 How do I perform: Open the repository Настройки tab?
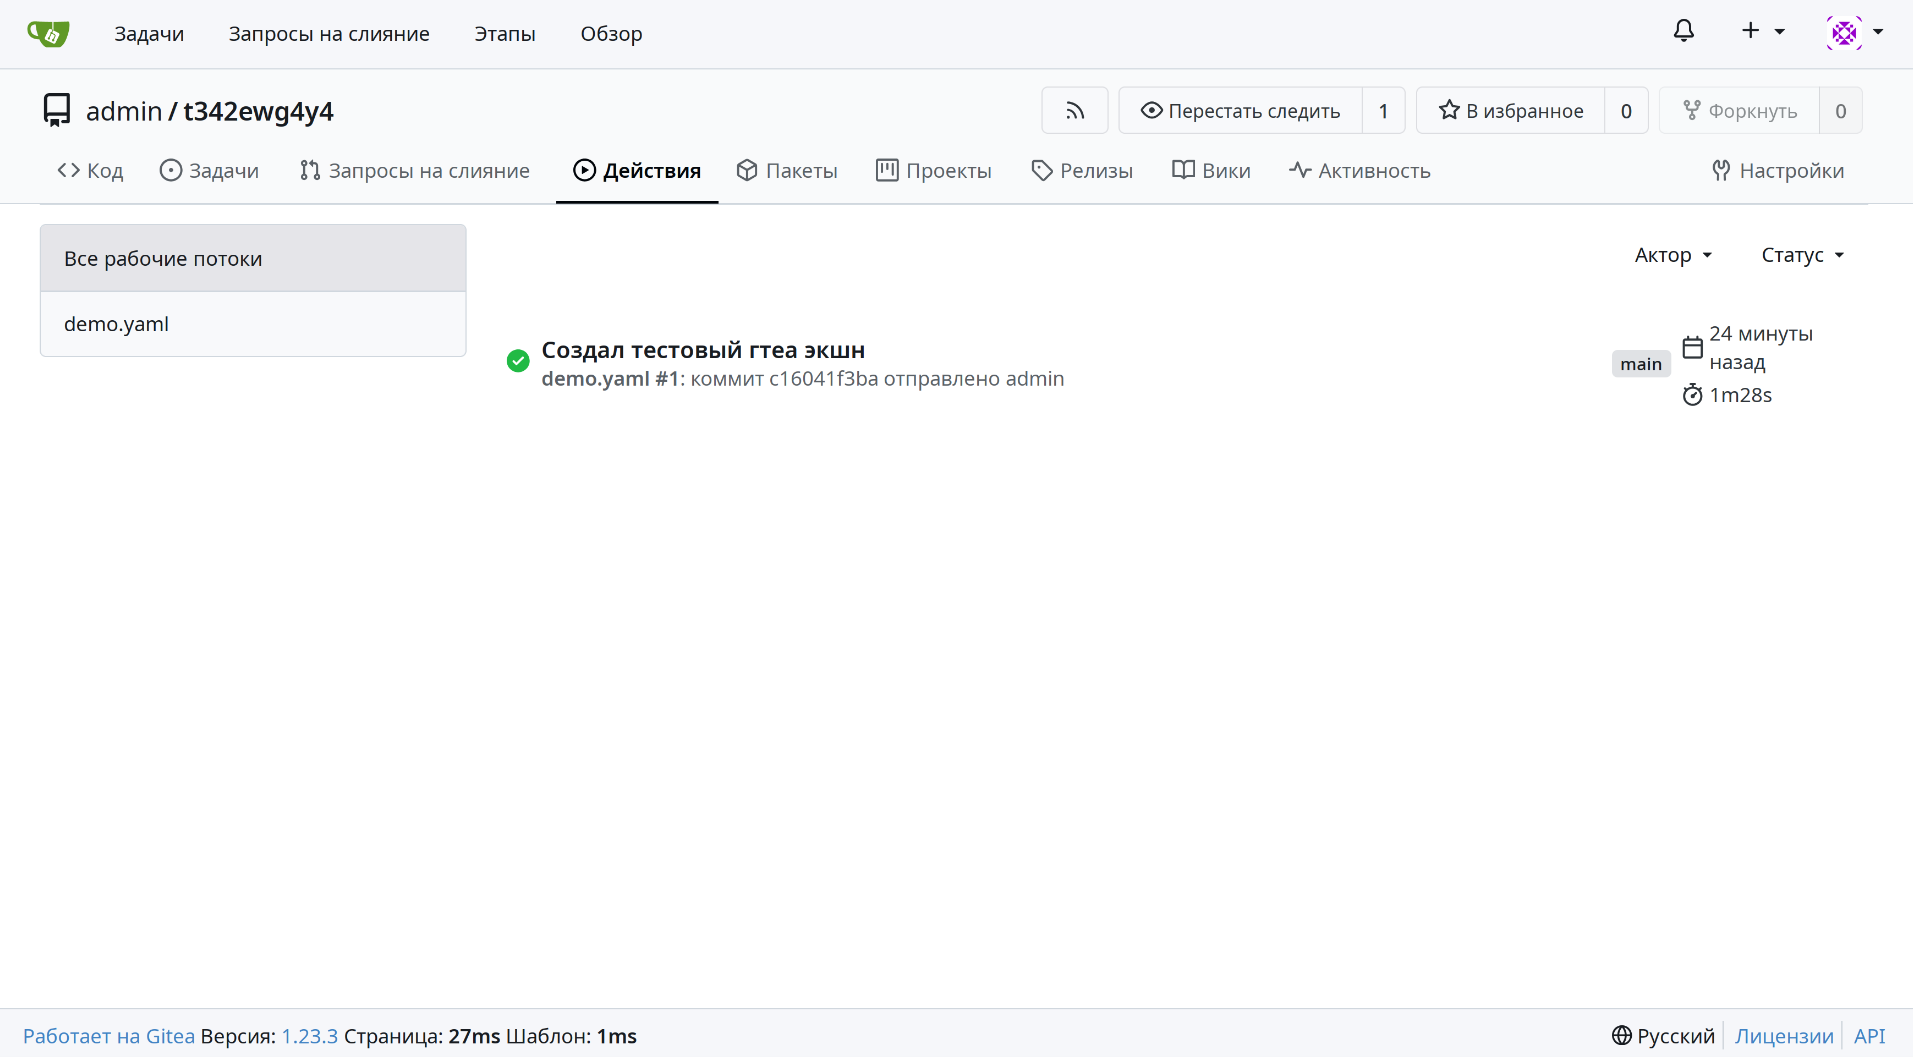(x=1778, y=171)
